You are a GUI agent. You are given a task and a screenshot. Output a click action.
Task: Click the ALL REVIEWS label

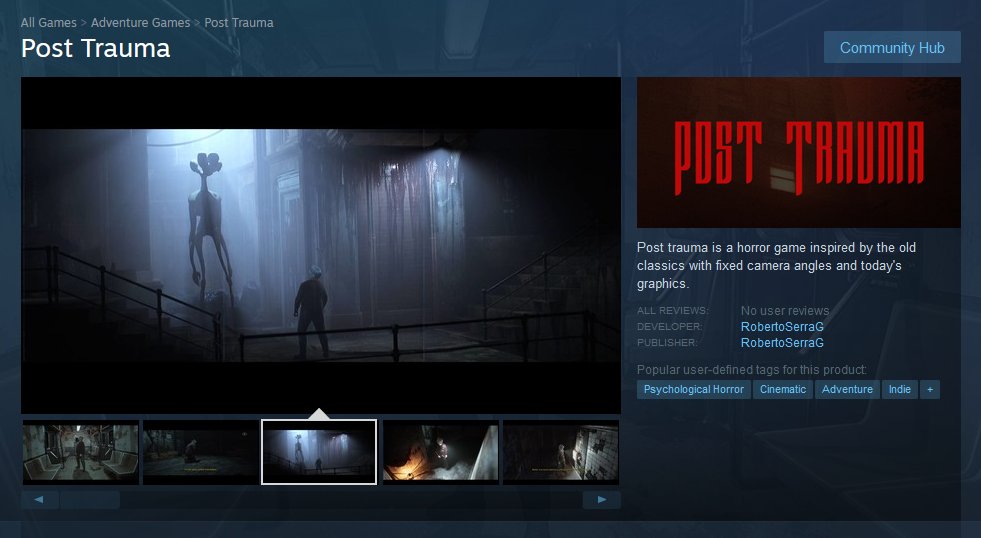pyautogui.click(x=672, y=310)
